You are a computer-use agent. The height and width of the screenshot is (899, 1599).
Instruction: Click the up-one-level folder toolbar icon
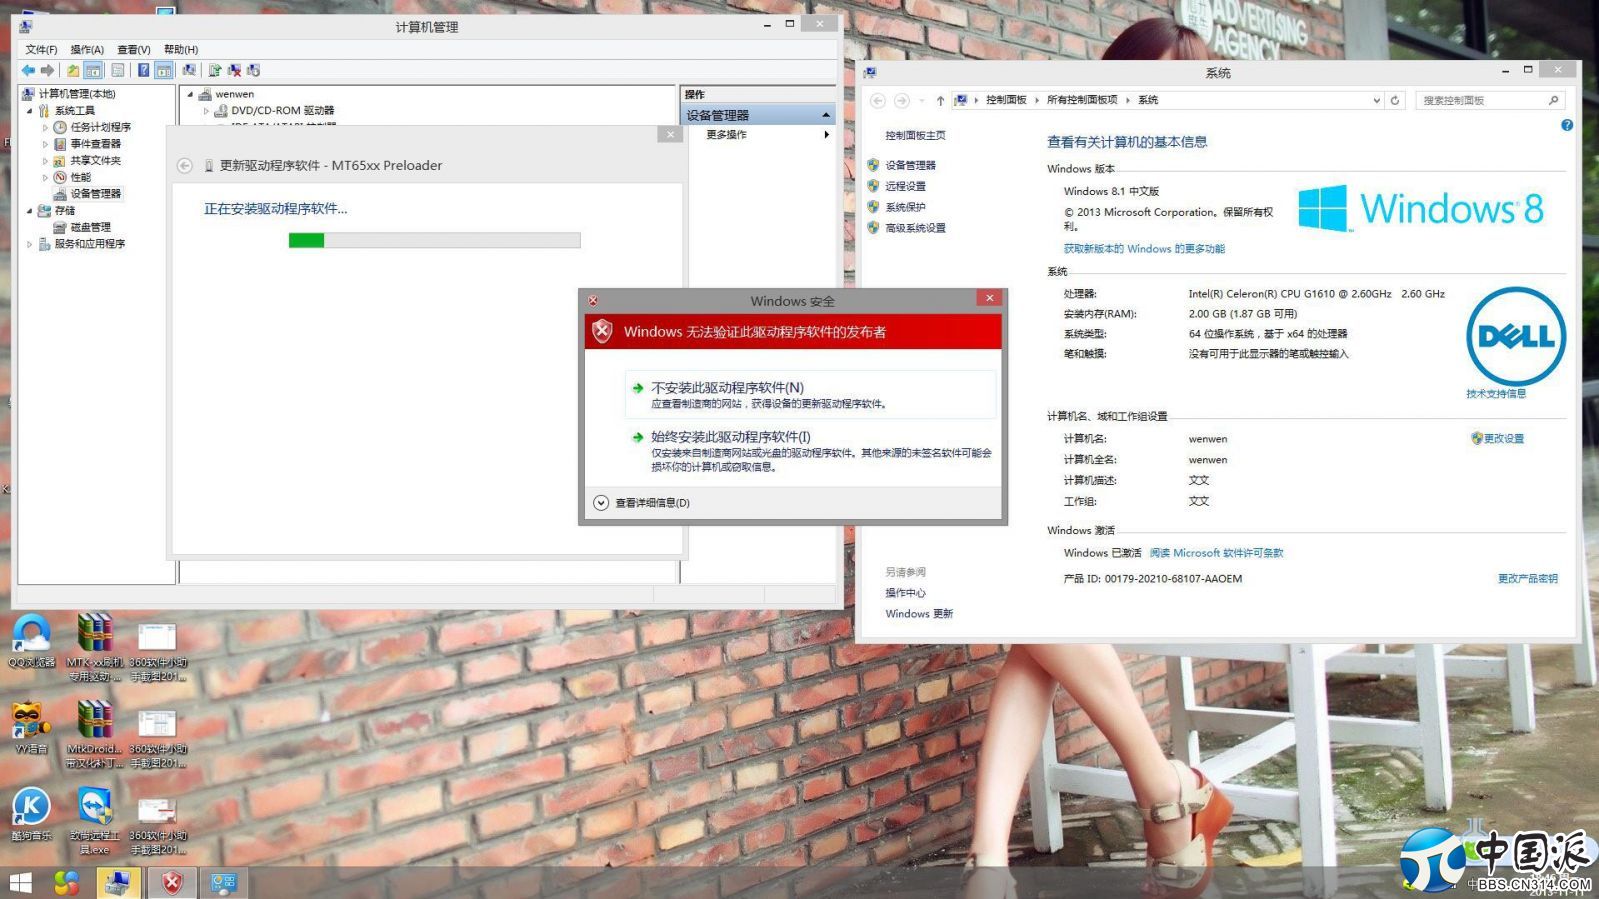point(73,70)
